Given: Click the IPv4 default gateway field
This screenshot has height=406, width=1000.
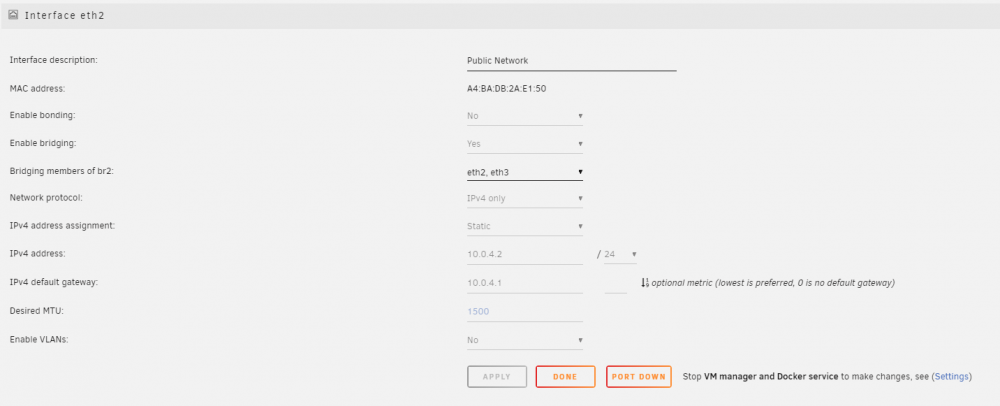Looking at the screenshot, I should point(525,282).
